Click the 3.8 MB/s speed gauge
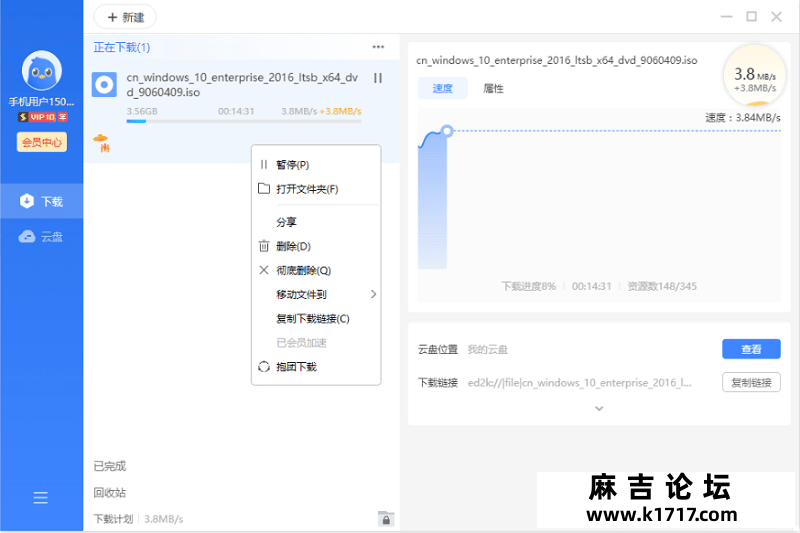The width and height of the screenshot is (800, 533). pos(755,77)
